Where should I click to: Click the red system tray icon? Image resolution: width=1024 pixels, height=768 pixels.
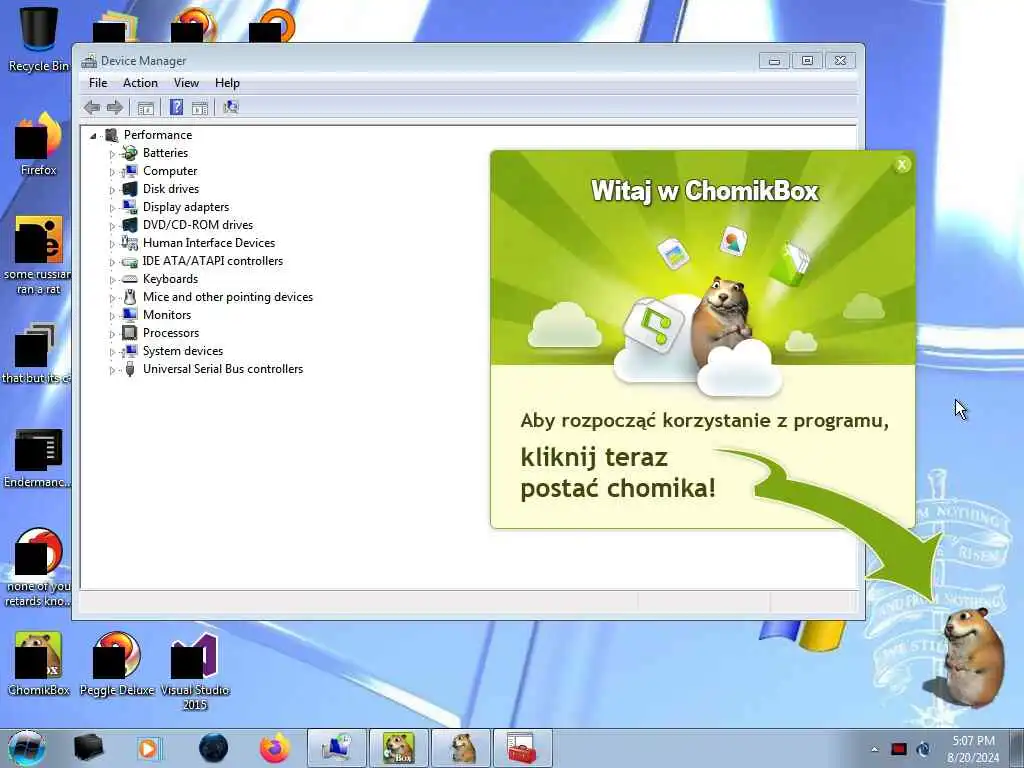(899, 749)
